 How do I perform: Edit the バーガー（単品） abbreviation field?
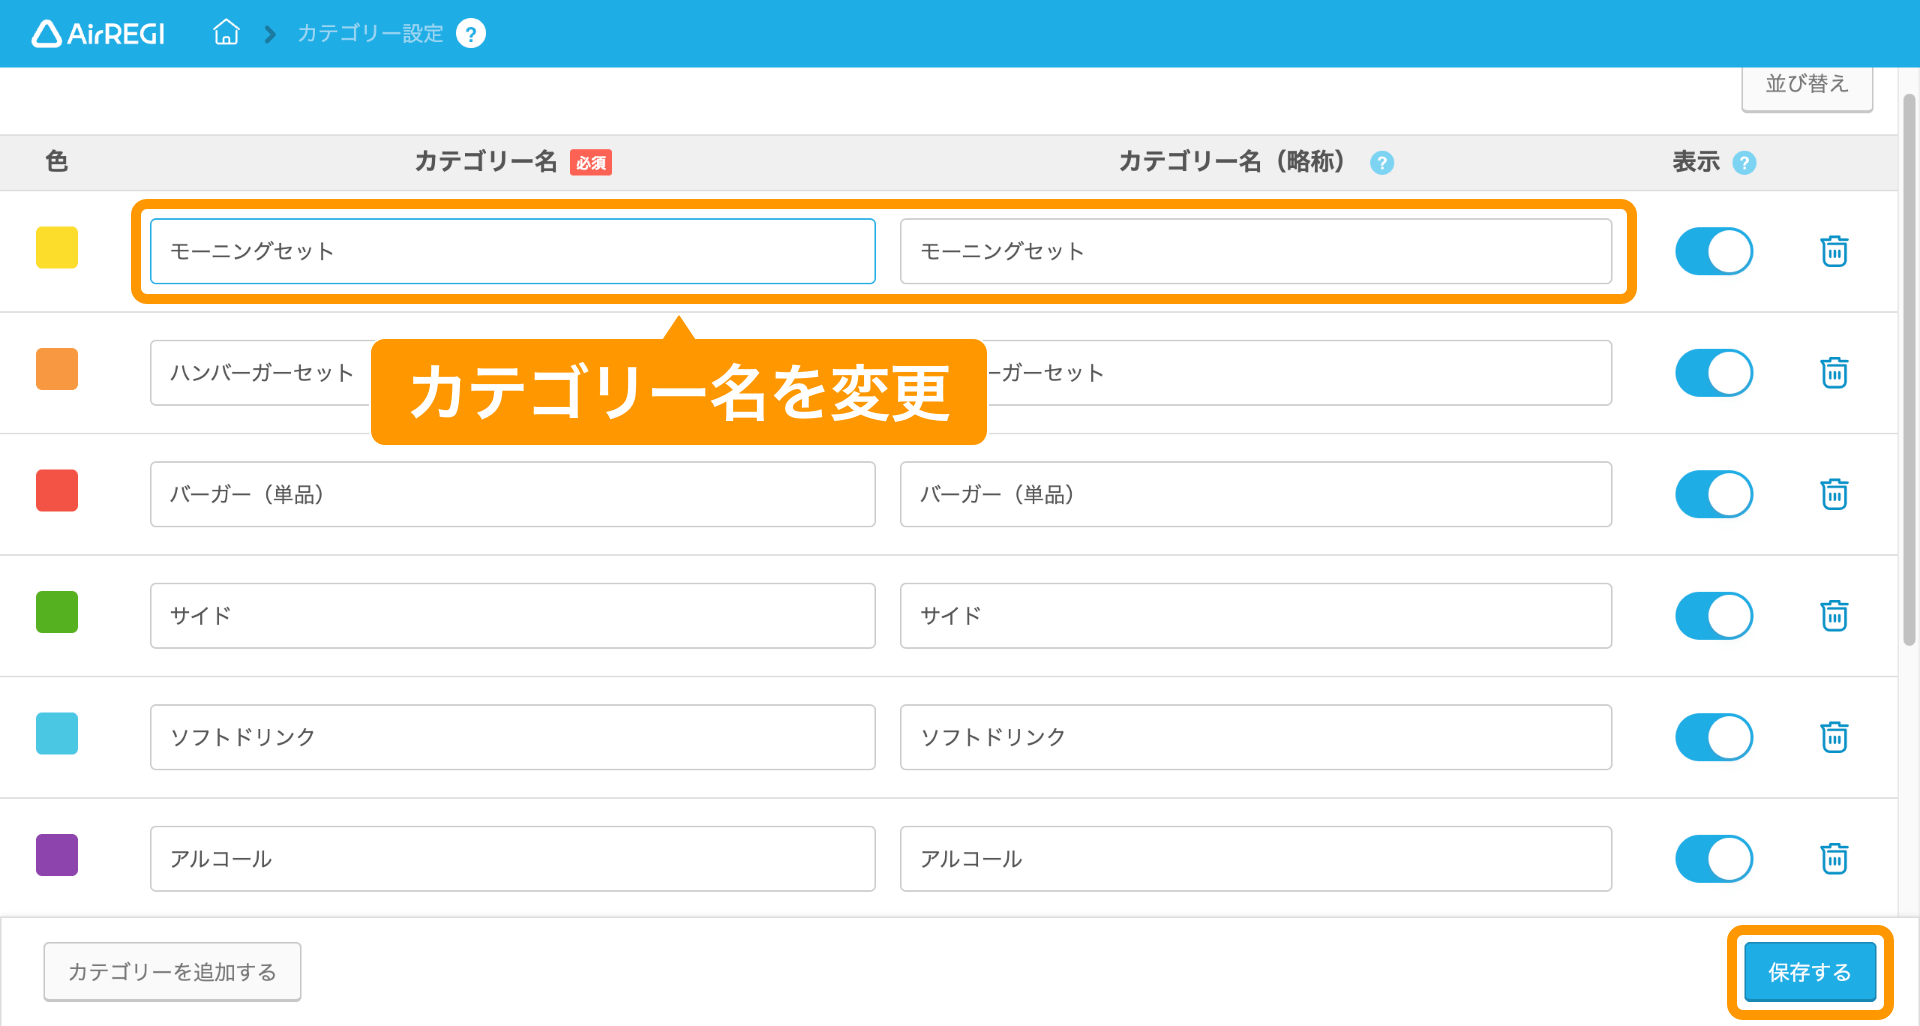1256,494
